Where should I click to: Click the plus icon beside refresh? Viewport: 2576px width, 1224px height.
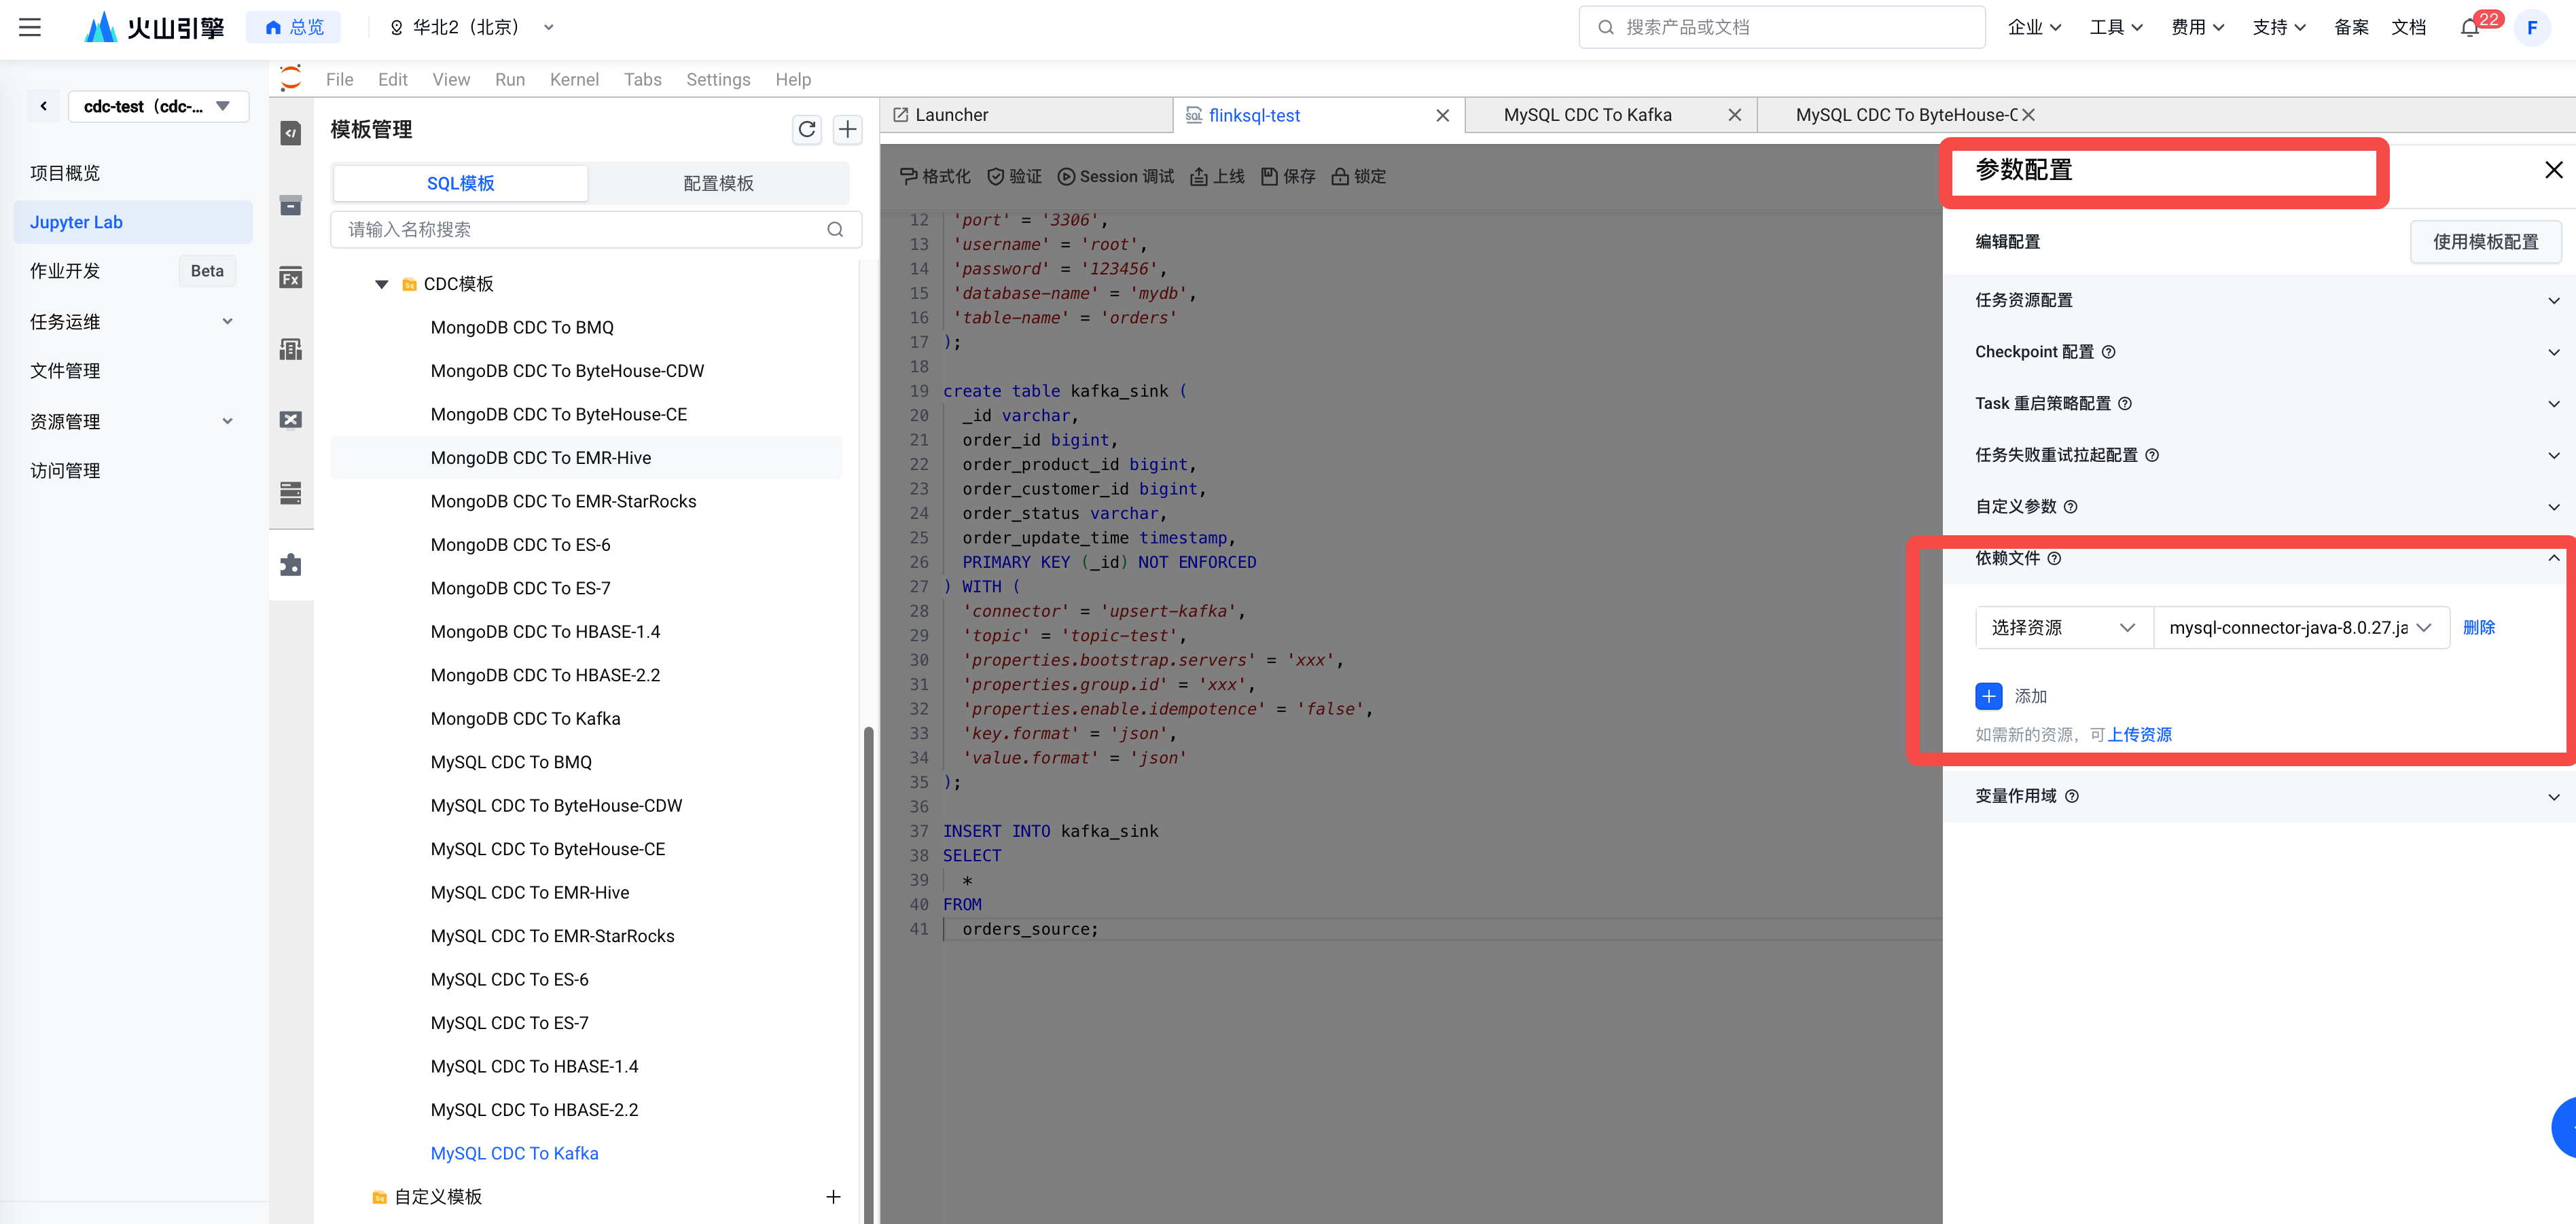(x=847, y=129)
